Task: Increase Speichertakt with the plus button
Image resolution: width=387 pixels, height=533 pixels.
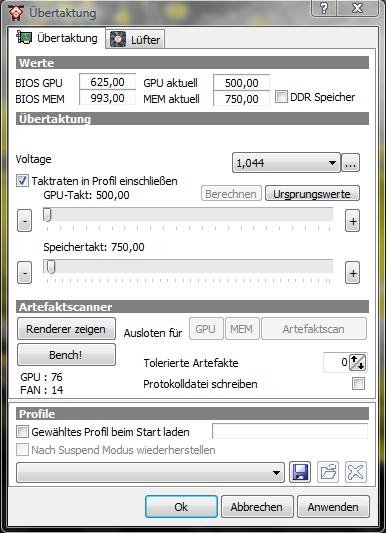Action: [352, 273]
